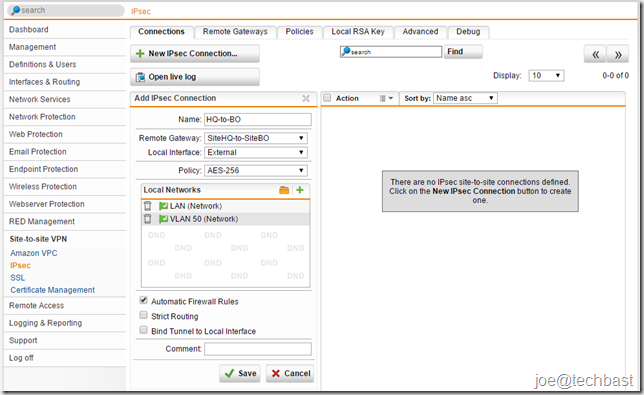Open the Remote Gateway dropdown
The image size is (644, 395).
(256, 138)
